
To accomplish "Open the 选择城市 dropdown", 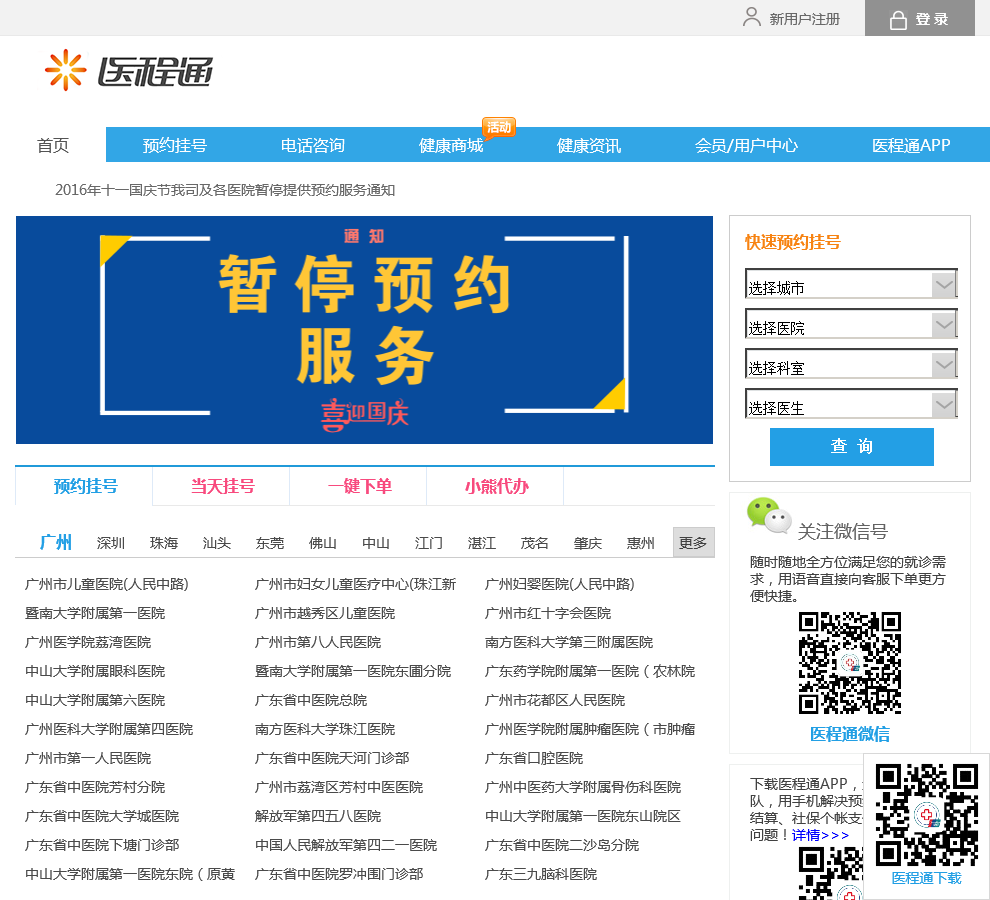I will tap(851, 284).
